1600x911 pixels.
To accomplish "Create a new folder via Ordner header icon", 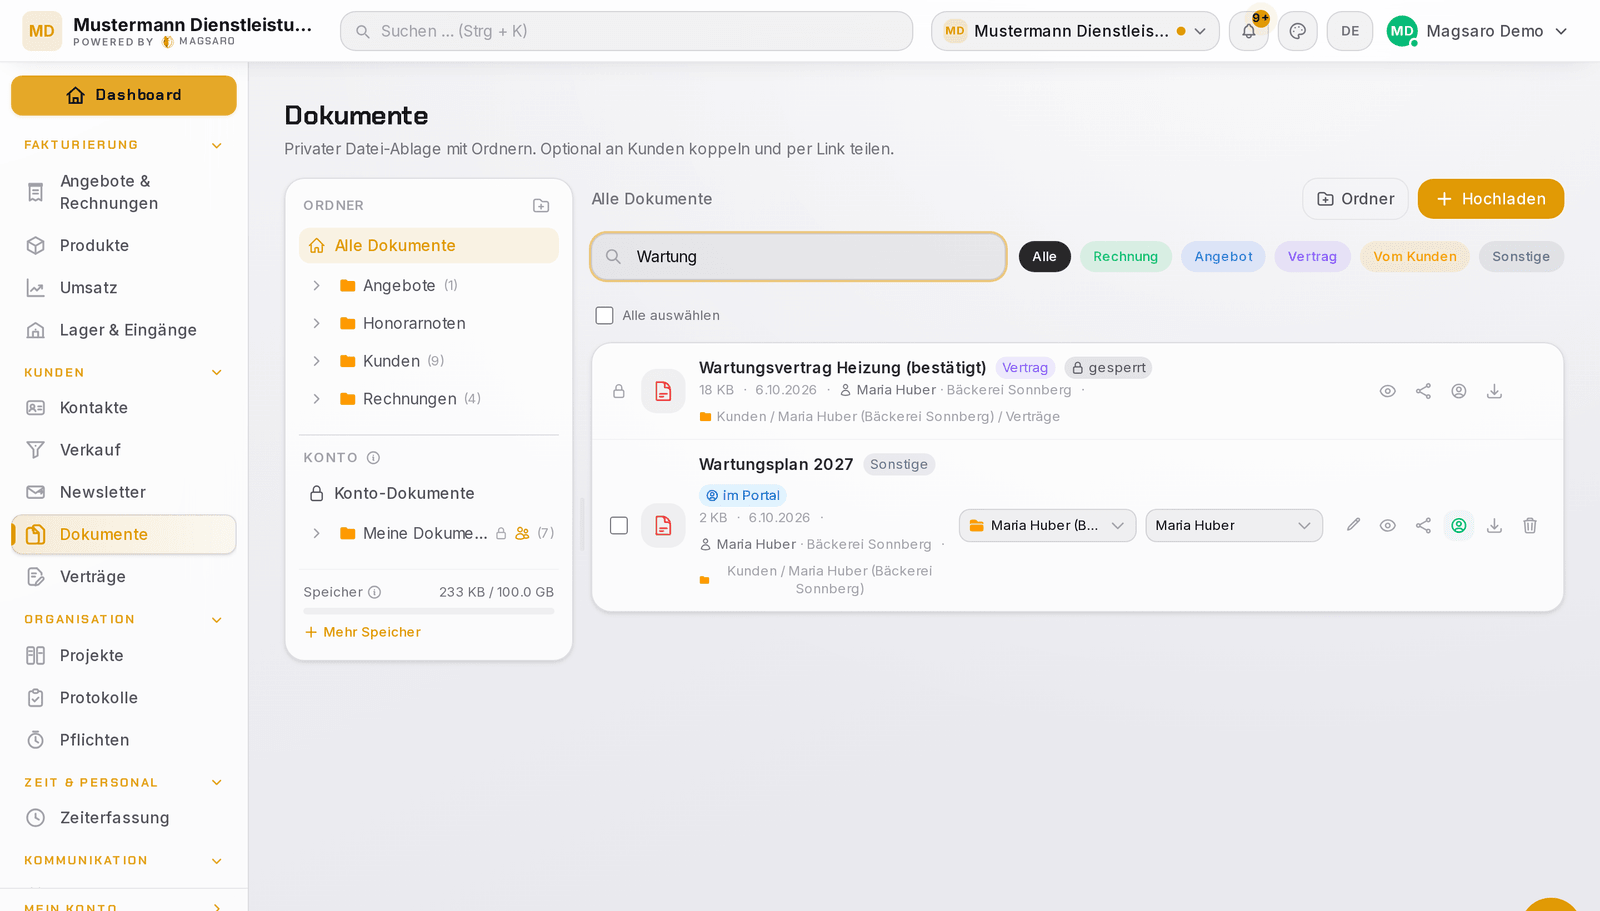I will click(x=541, y=205).
